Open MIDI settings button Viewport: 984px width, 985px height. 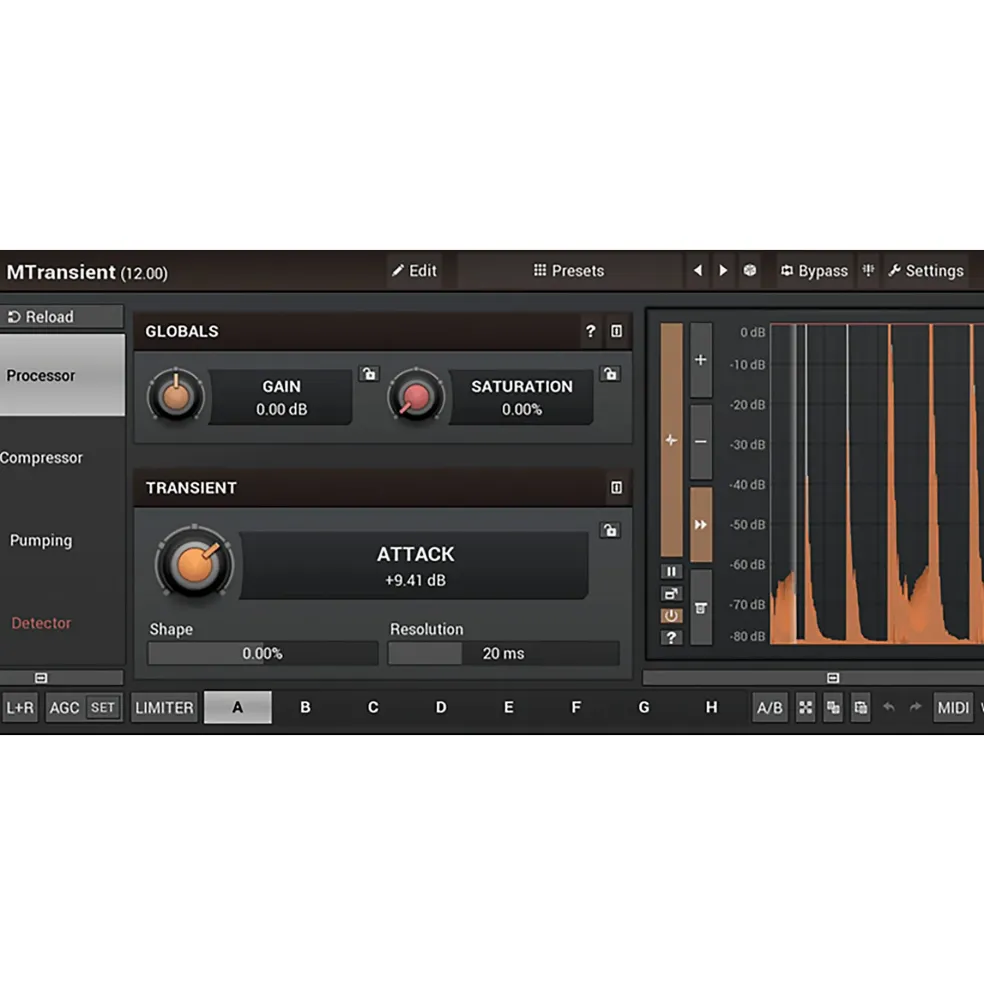click(953, 708)
